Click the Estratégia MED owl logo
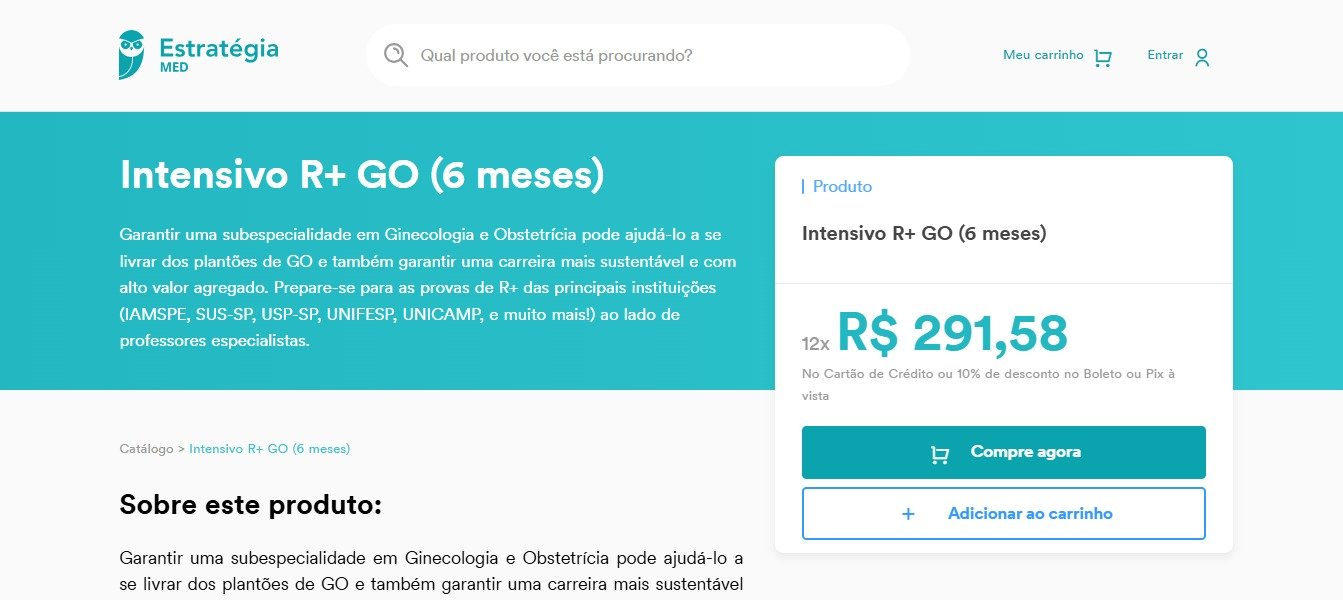 (131, 54)
